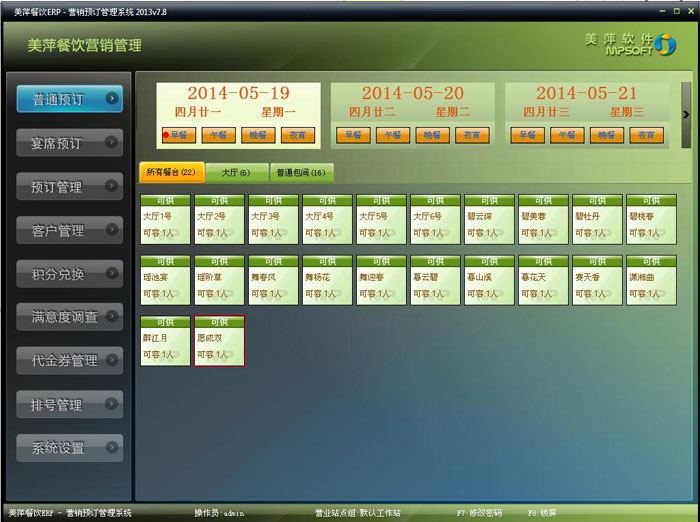Viewport: 700px width, 522px height.
Task: Select 夜宵 for 2014-05-21
Action: (x=647, y=134)
